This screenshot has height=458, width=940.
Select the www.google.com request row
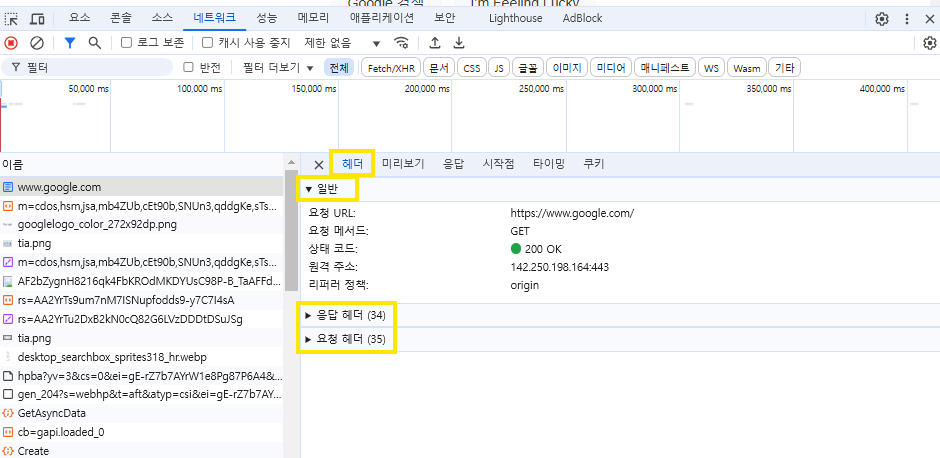142,187
